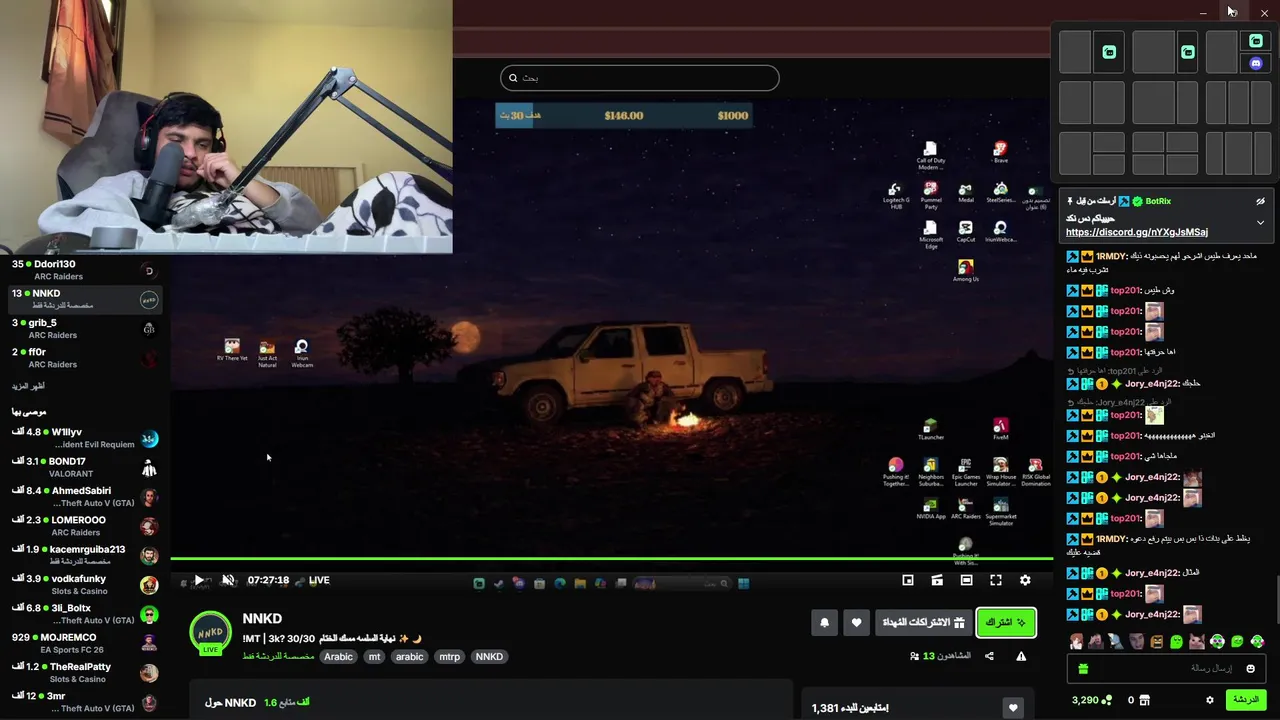Click the search field at top
The image size is (1280, 720).
[640, 78]
